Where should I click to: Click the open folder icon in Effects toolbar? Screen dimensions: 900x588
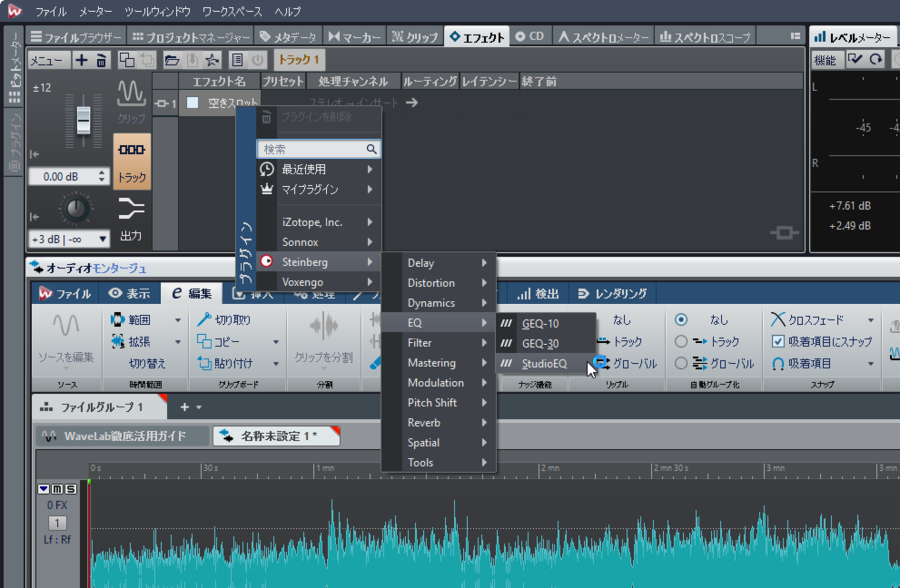[x=172, y=60]
